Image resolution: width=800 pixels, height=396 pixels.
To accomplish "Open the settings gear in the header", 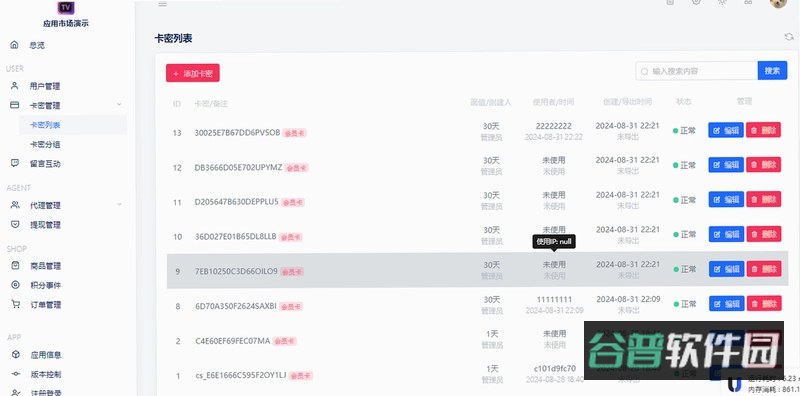I will (696, 3).
